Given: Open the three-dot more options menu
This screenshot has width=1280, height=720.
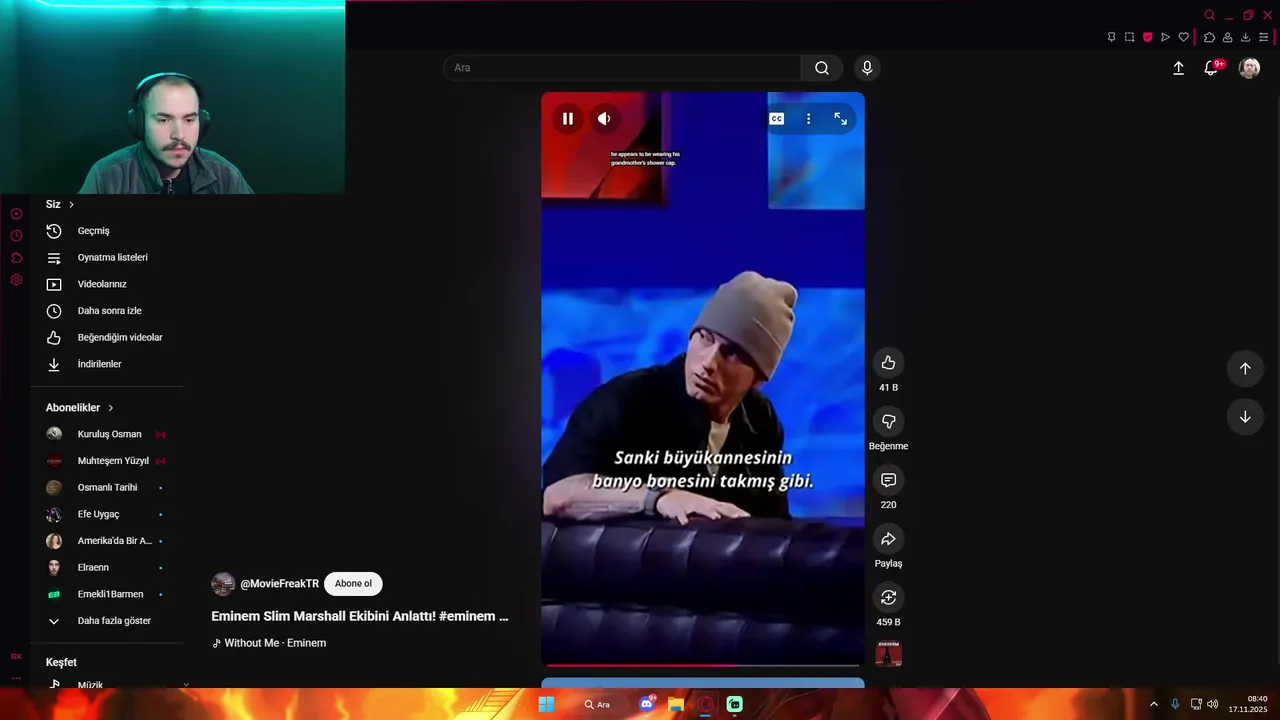Looking at the screenshot, I should pyautogui.click(x=808, y=118).
